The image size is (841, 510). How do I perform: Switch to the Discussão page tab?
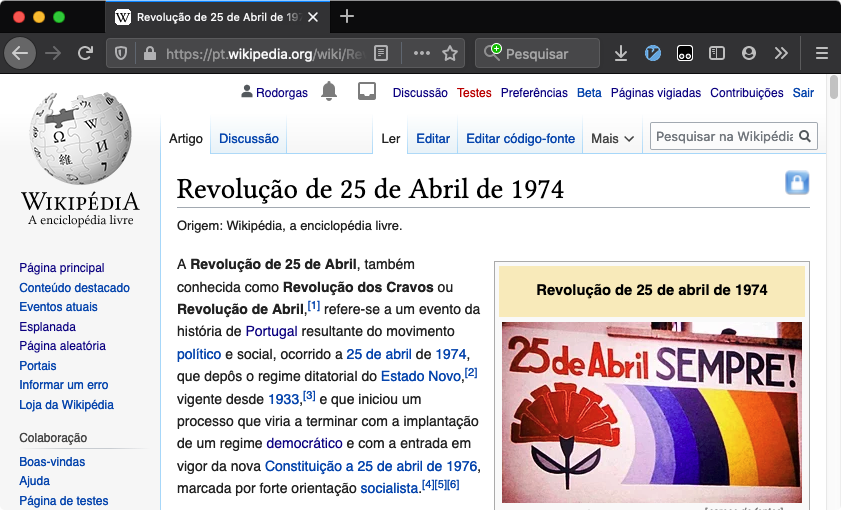(249, 138)
